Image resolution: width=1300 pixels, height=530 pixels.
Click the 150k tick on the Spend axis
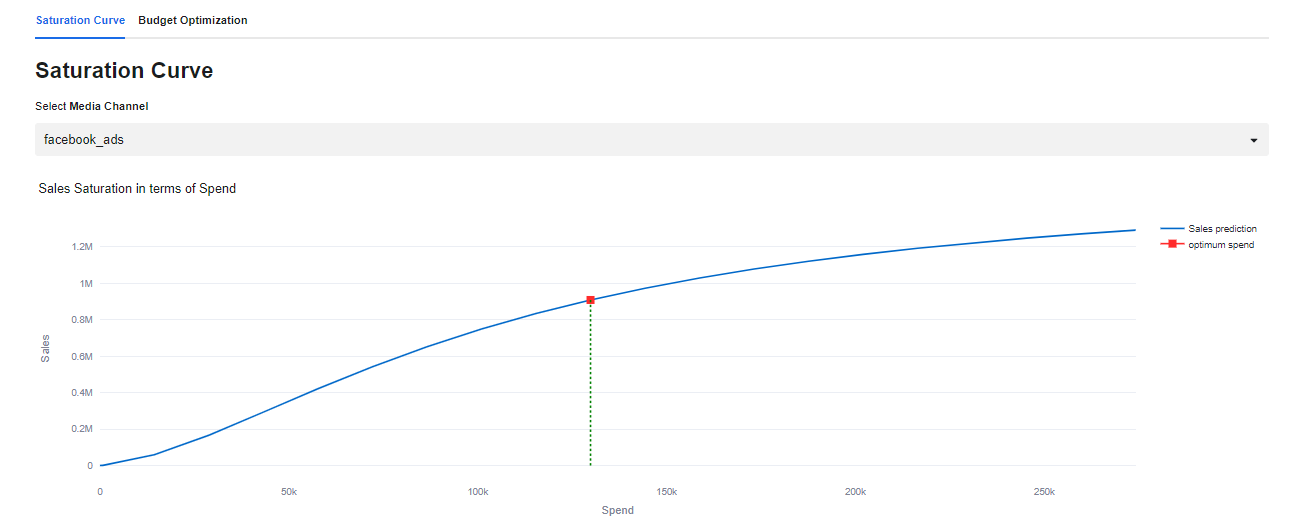point(666,492)
